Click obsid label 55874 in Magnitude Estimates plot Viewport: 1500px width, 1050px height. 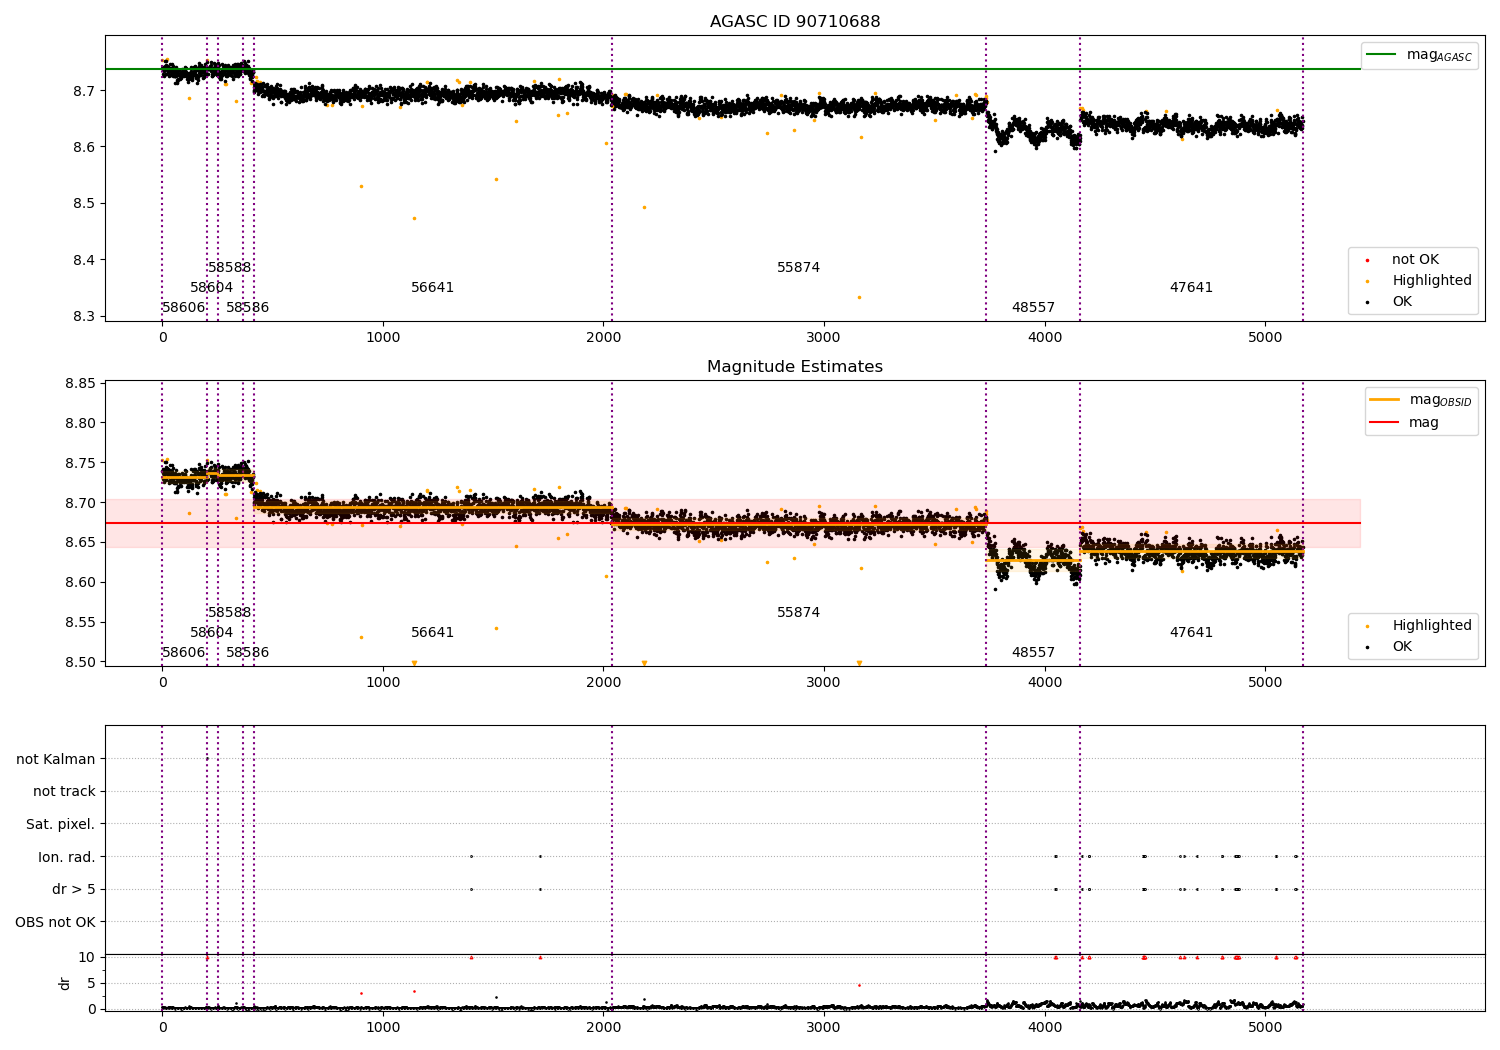(799, 613)
